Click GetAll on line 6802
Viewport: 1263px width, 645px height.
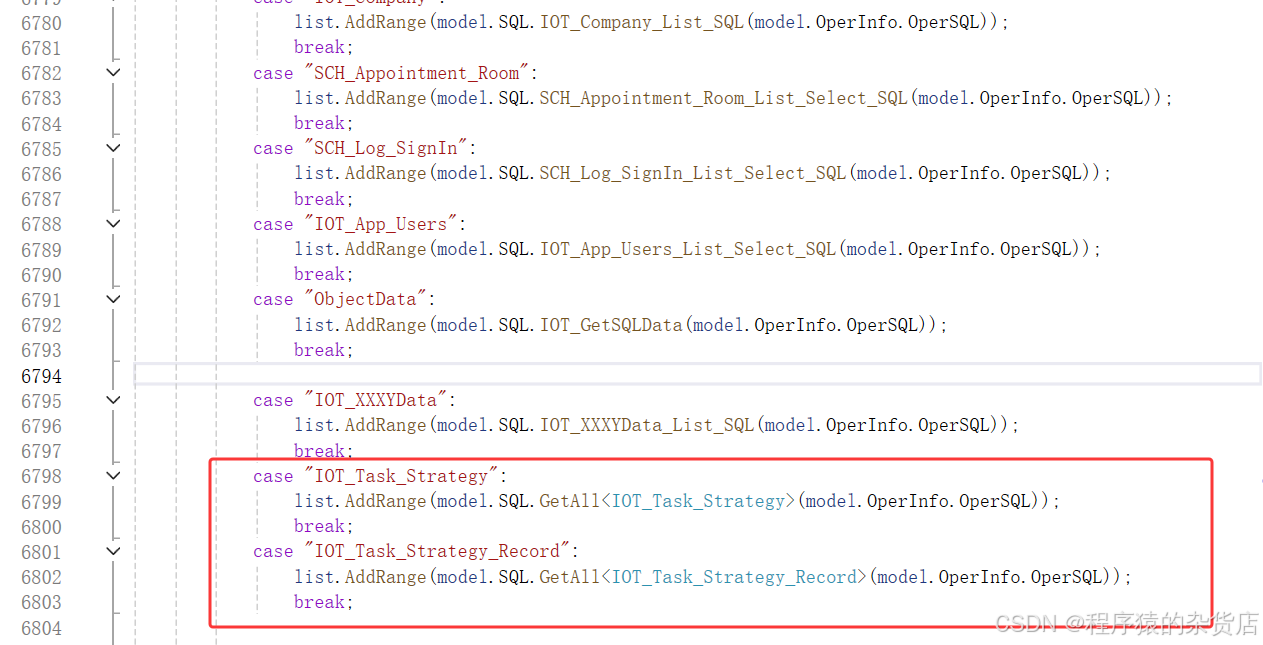click(x=570, y=577)
